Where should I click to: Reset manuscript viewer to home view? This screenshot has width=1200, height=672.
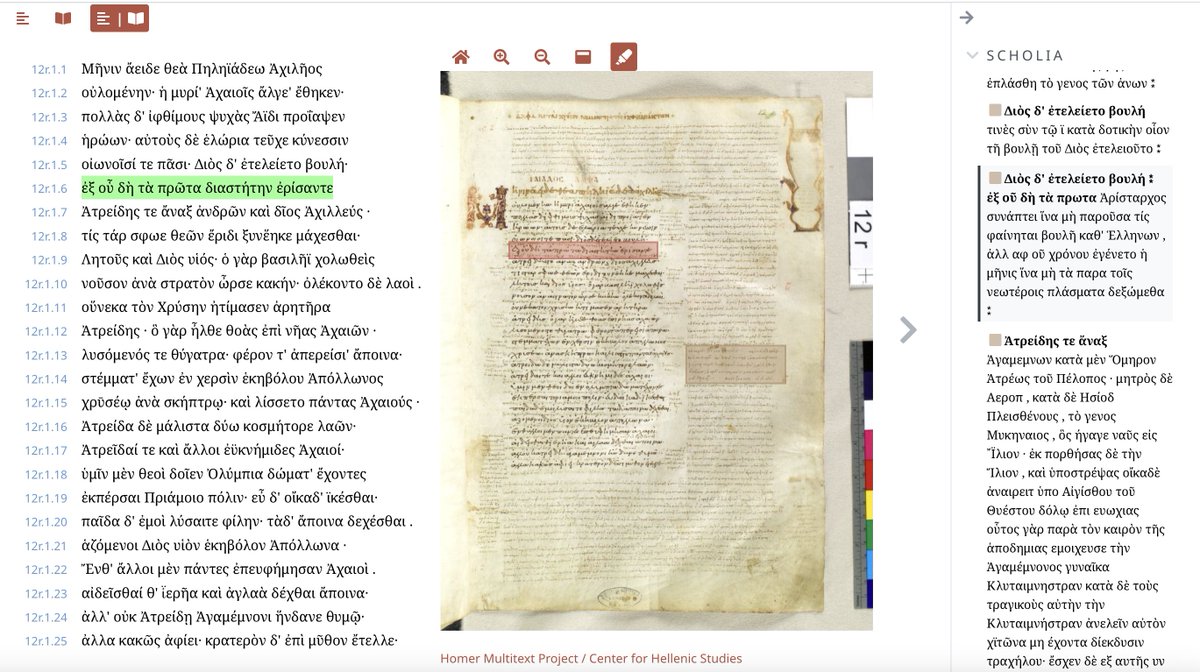pos(461,57)
